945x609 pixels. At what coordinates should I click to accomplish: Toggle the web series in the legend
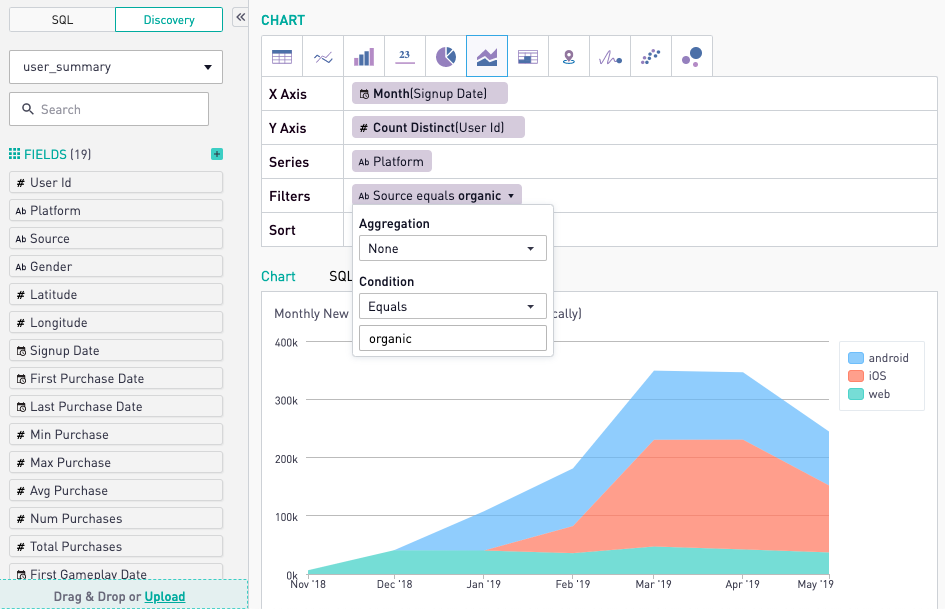(x=871, y=394)
